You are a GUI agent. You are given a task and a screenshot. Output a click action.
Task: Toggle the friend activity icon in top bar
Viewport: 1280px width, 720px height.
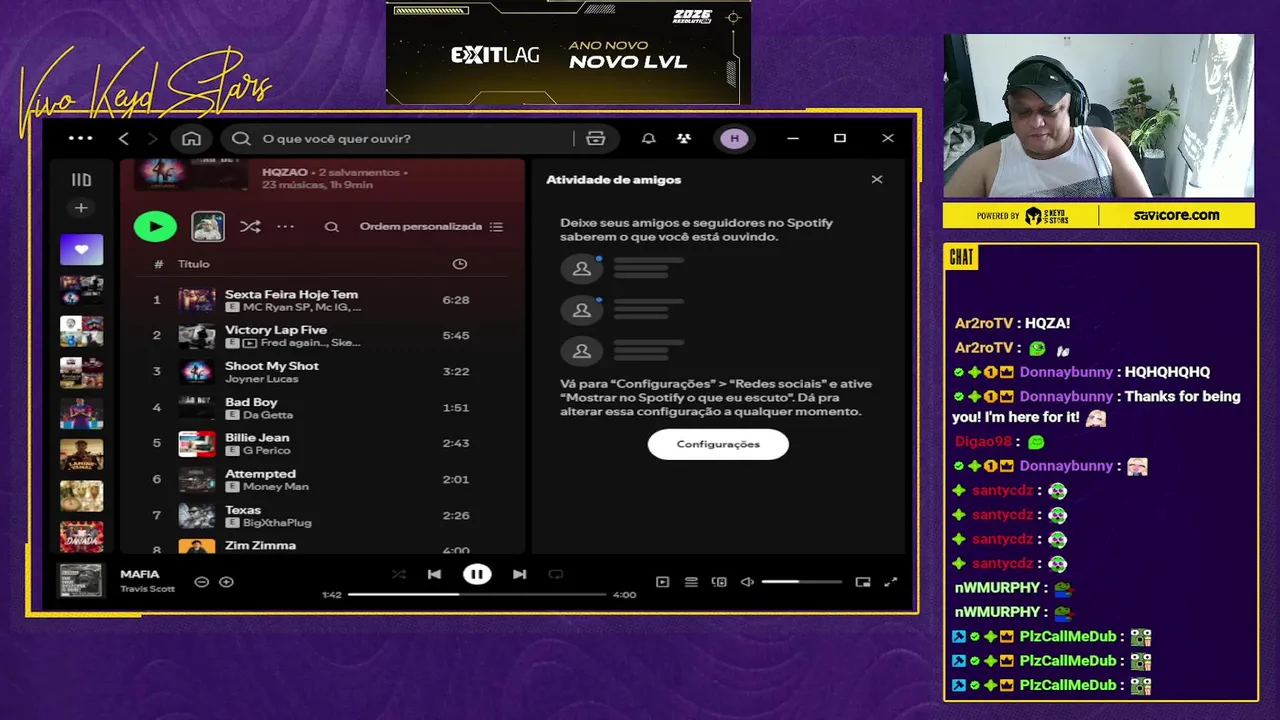(x=684, y=138)
